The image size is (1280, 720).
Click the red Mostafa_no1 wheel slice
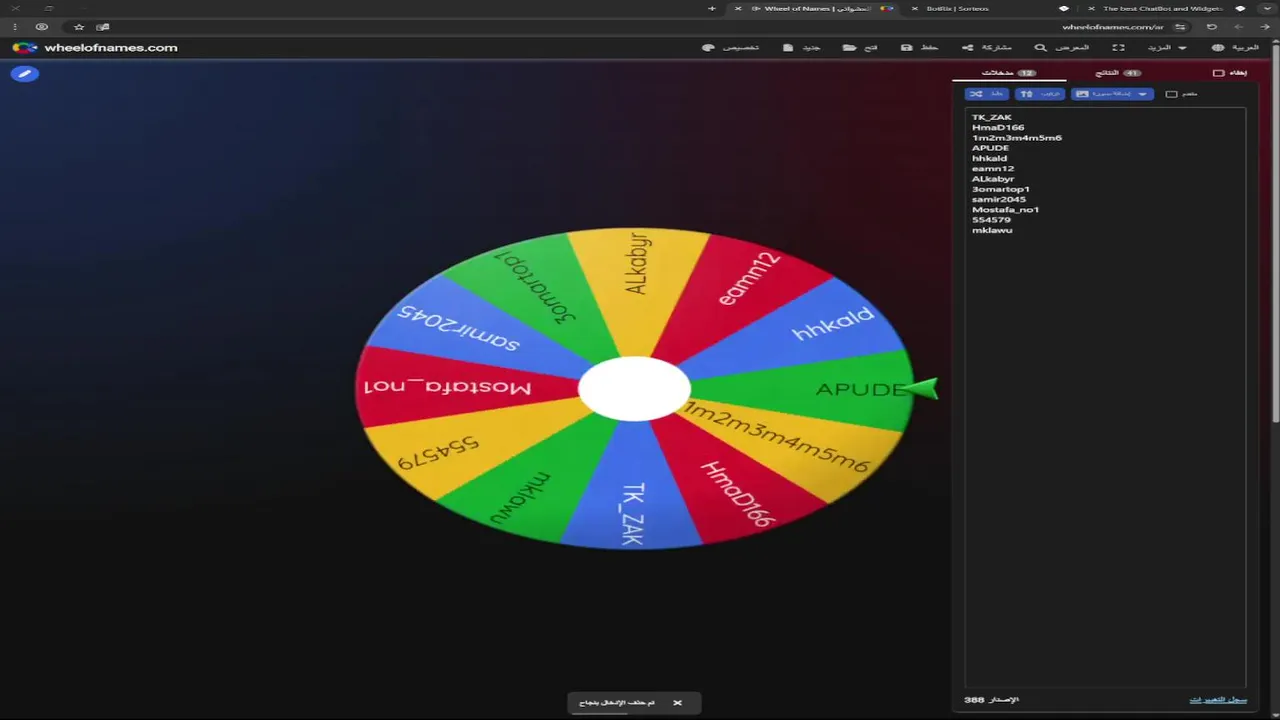coord(450,387)
